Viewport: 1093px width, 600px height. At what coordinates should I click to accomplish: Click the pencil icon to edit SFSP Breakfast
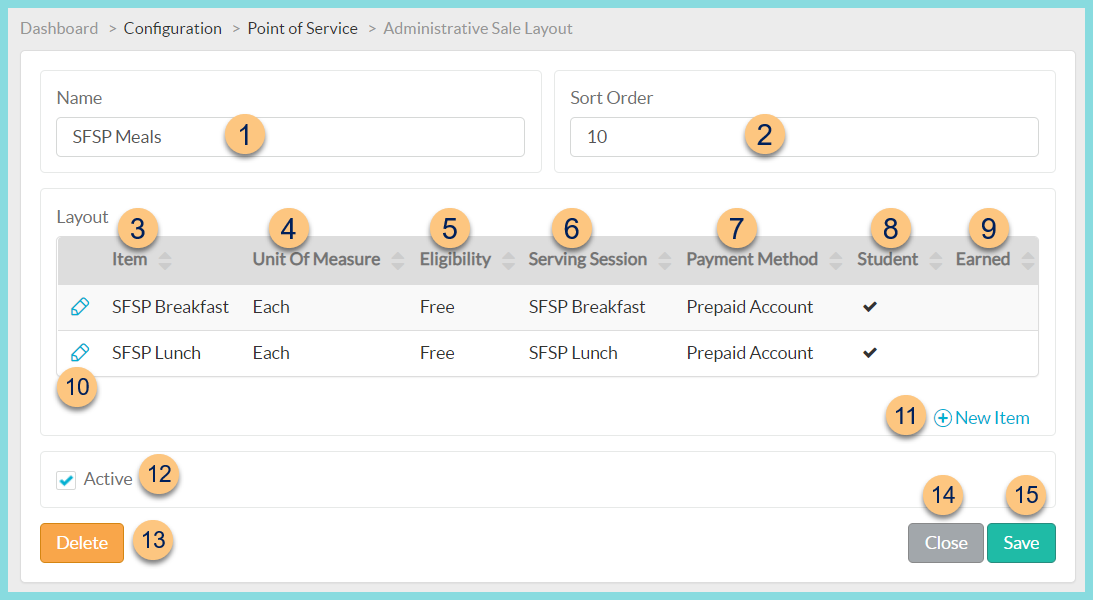point(81,306)
